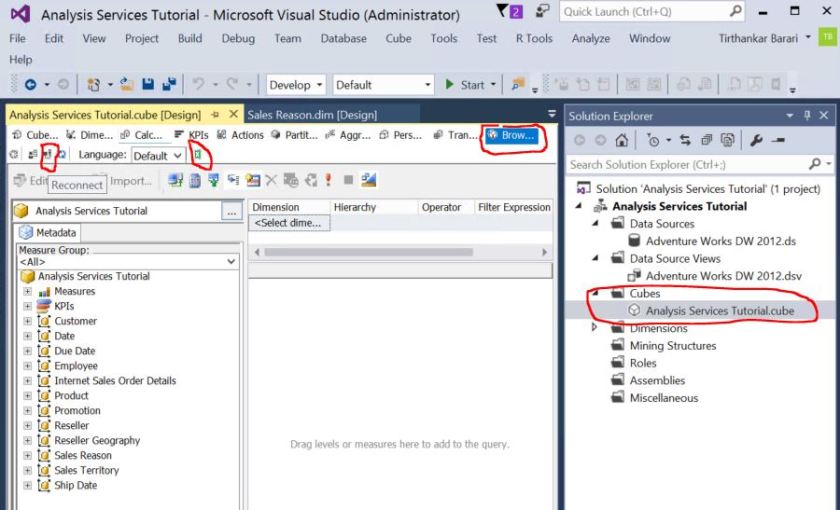The image size is (840, 510).
Task: Expand the Customer dimension node
Action: click(x=27, y=321)
